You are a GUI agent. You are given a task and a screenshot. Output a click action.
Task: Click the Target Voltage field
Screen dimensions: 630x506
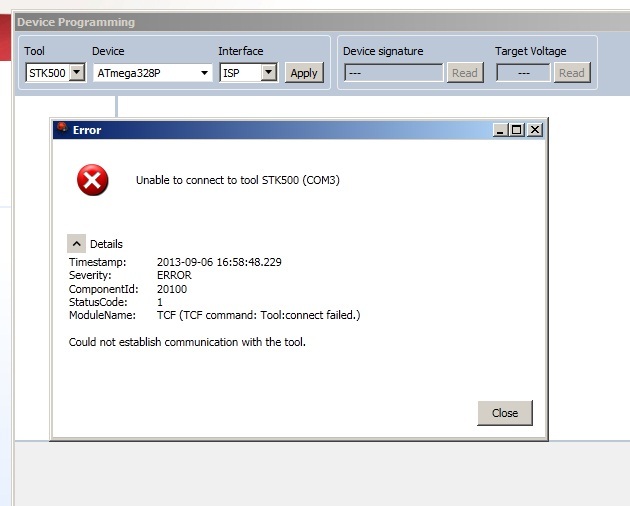click(x=523, y=73)
